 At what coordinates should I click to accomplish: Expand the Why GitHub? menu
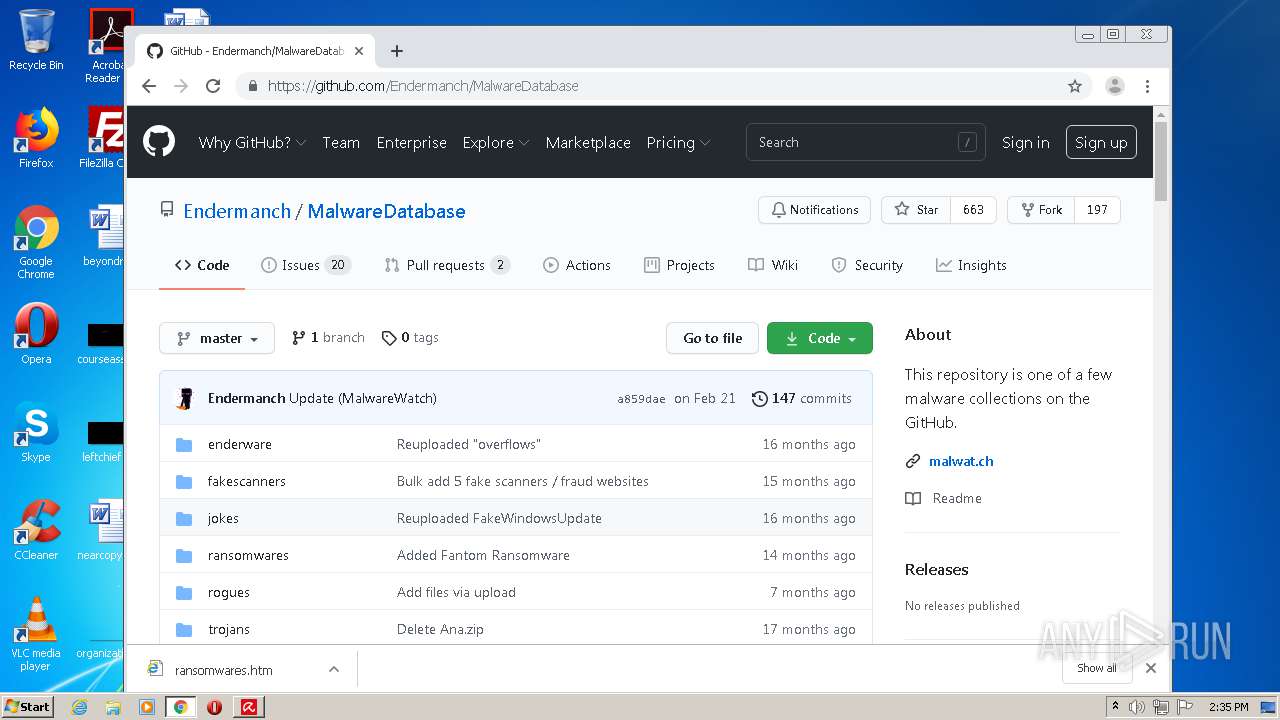[x=252, y=142]
